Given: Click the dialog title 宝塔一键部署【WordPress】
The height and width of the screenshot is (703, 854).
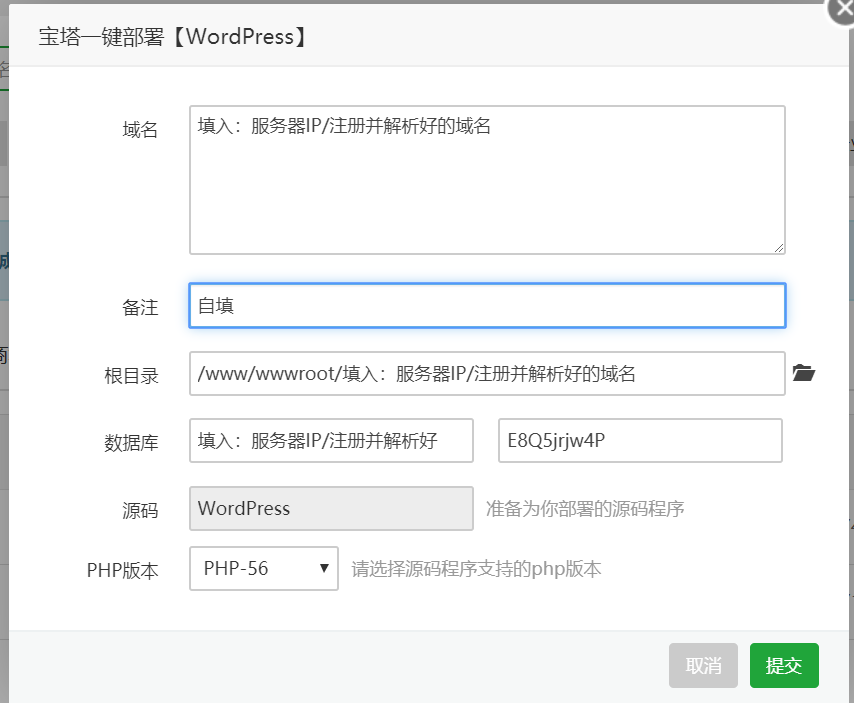Looking at the screenshot, I should pyautogui.click(x=172, y=37).
